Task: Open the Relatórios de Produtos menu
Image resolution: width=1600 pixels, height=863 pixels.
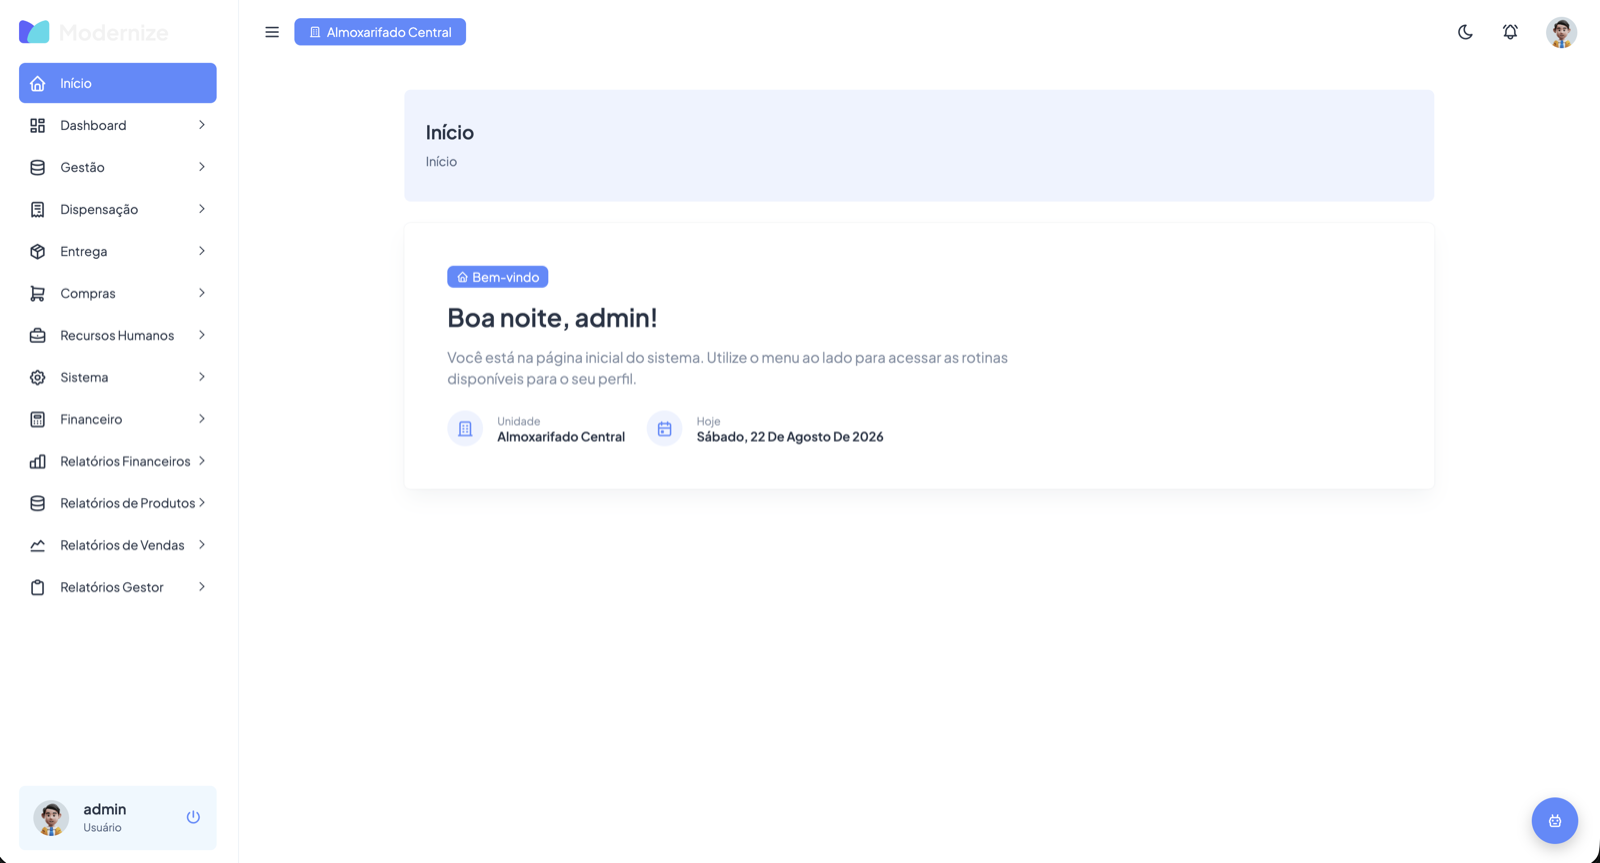Action: (118, 503)
